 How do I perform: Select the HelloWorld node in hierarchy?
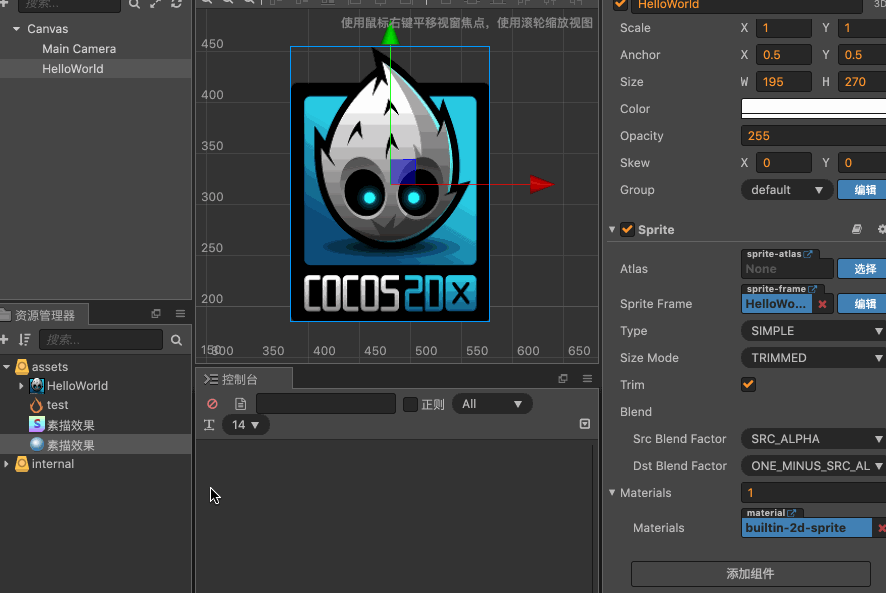point(73,68)
